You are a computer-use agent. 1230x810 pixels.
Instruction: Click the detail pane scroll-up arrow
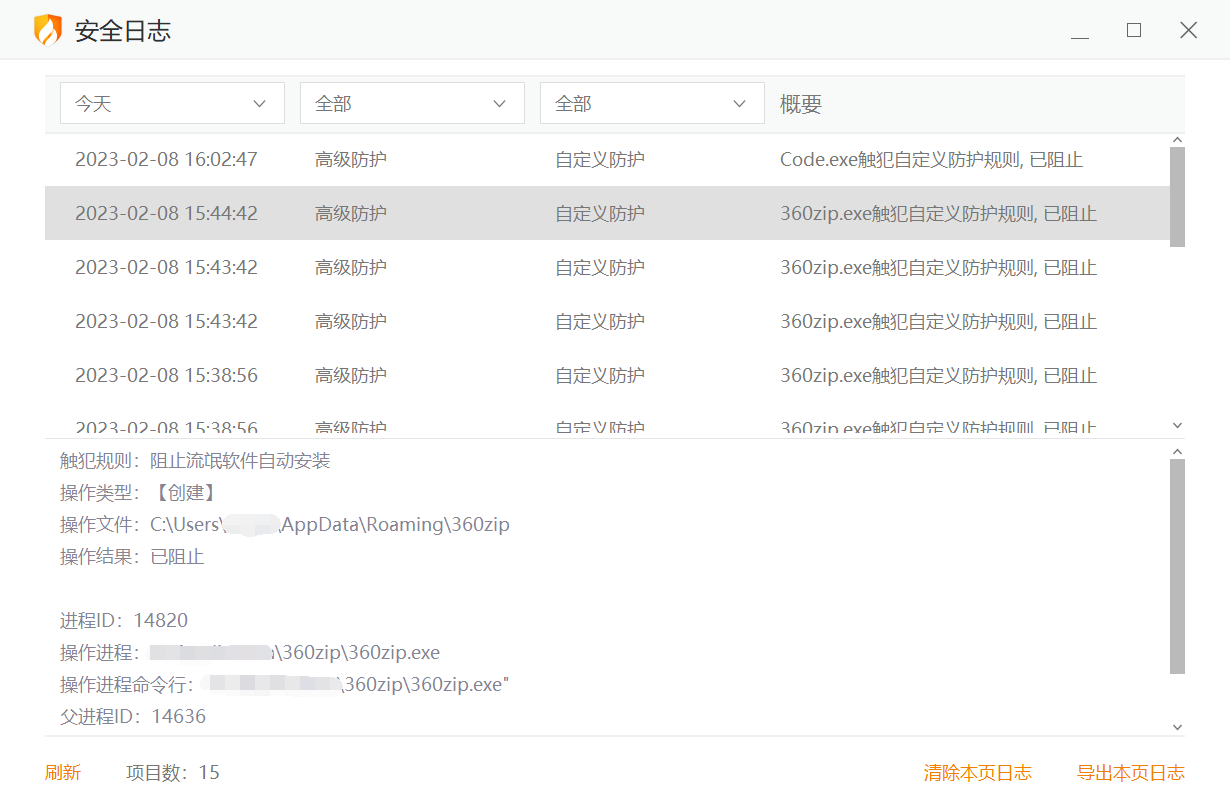click(x=1177, y=451)
